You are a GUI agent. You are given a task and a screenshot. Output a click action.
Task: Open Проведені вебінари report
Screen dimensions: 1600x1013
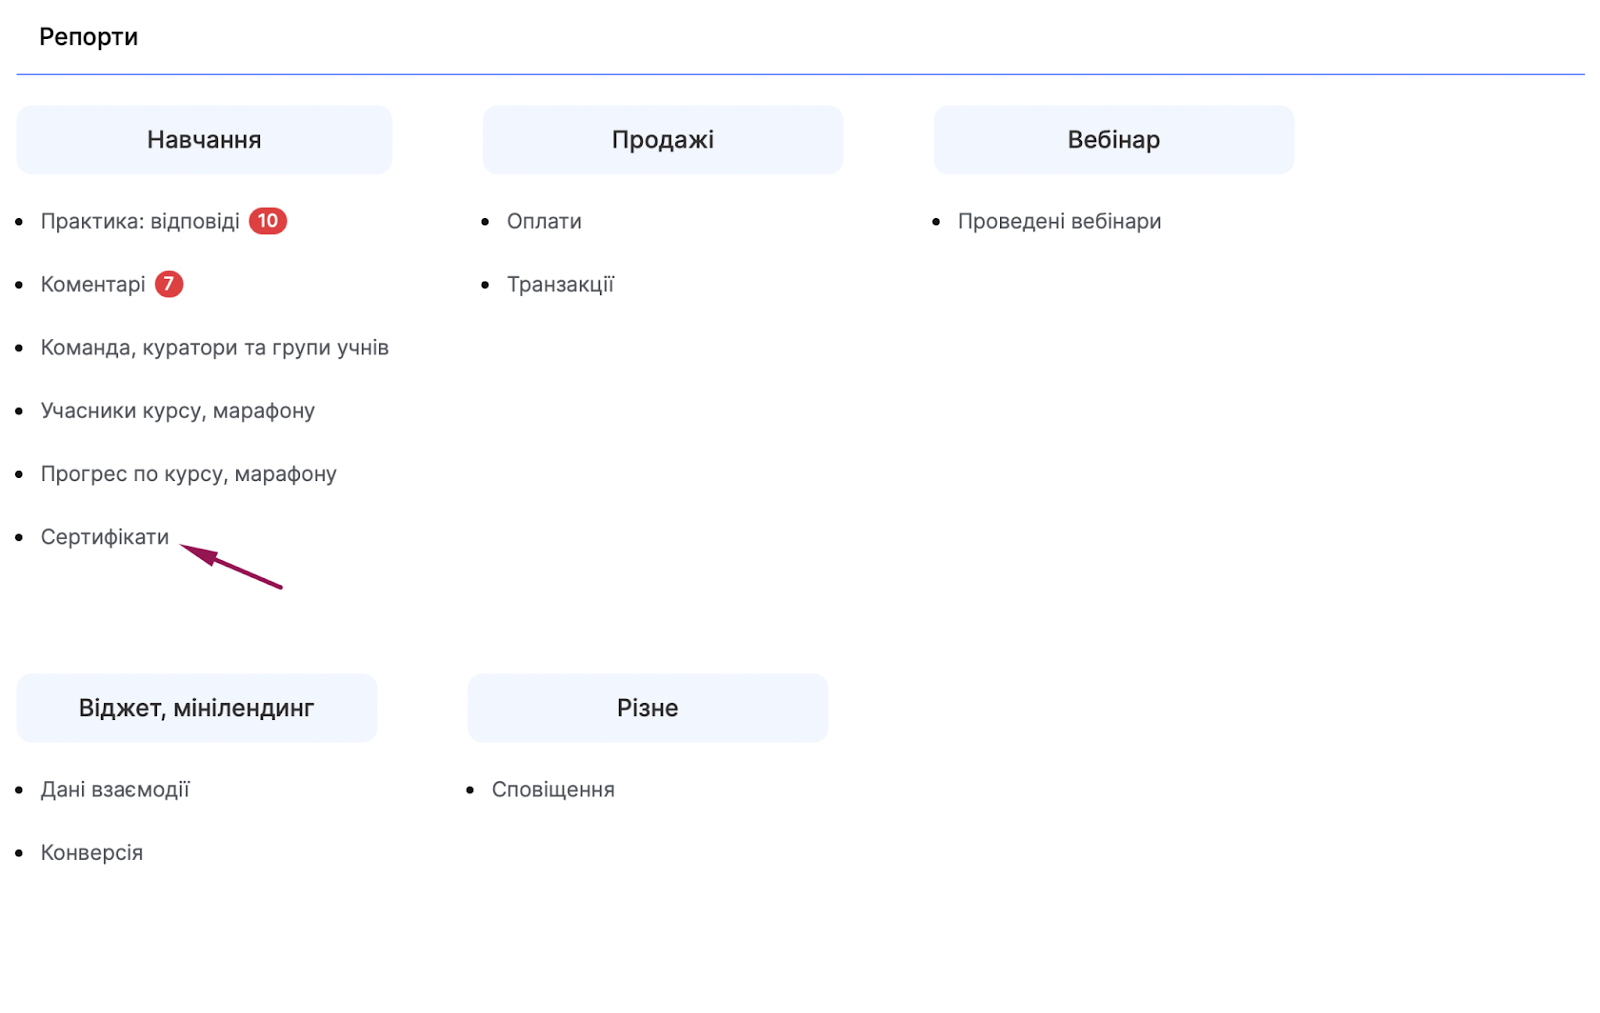[x=1059, y=221]
